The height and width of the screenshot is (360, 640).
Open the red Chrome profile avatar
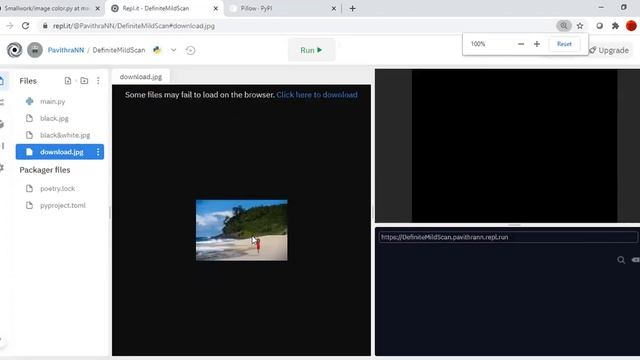pyautogui.click(x=631, y=25)
